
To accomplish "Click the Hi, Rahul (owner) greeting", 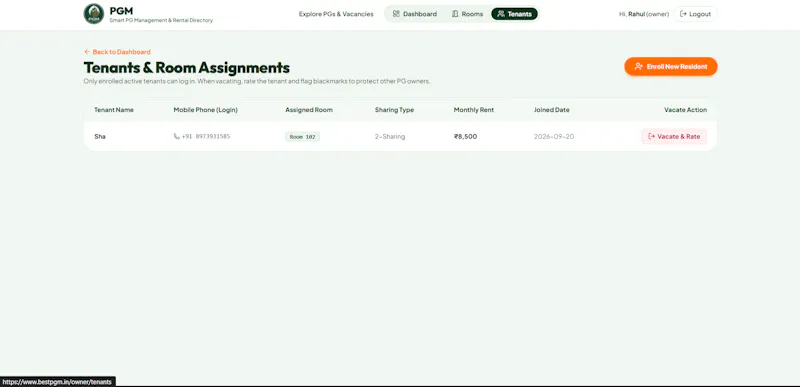I will point(644,14).
